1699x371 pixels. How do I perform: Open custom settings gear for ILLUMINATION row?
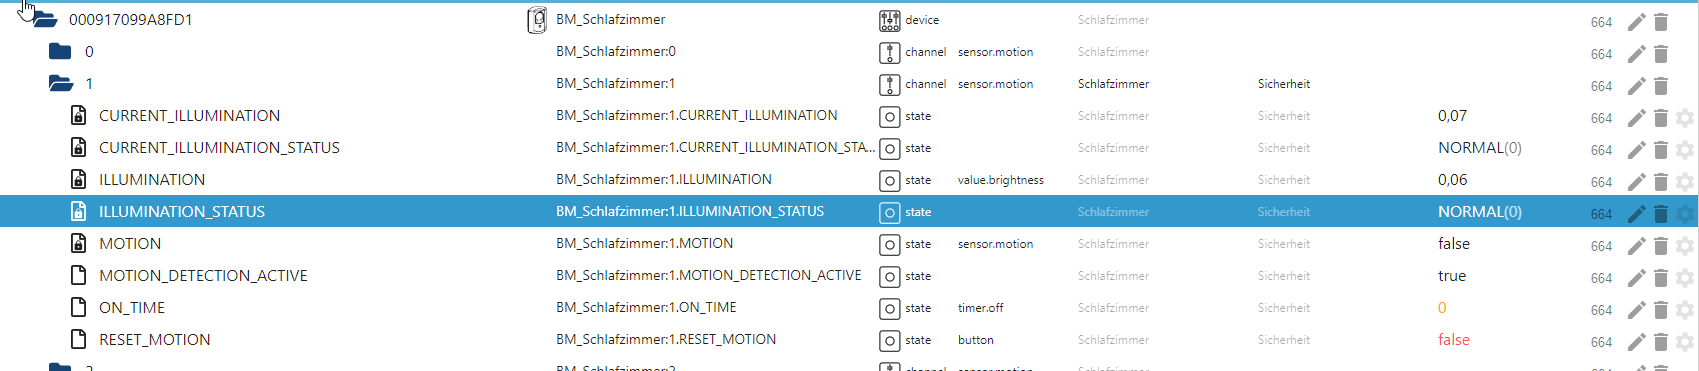pos(1685,182)
